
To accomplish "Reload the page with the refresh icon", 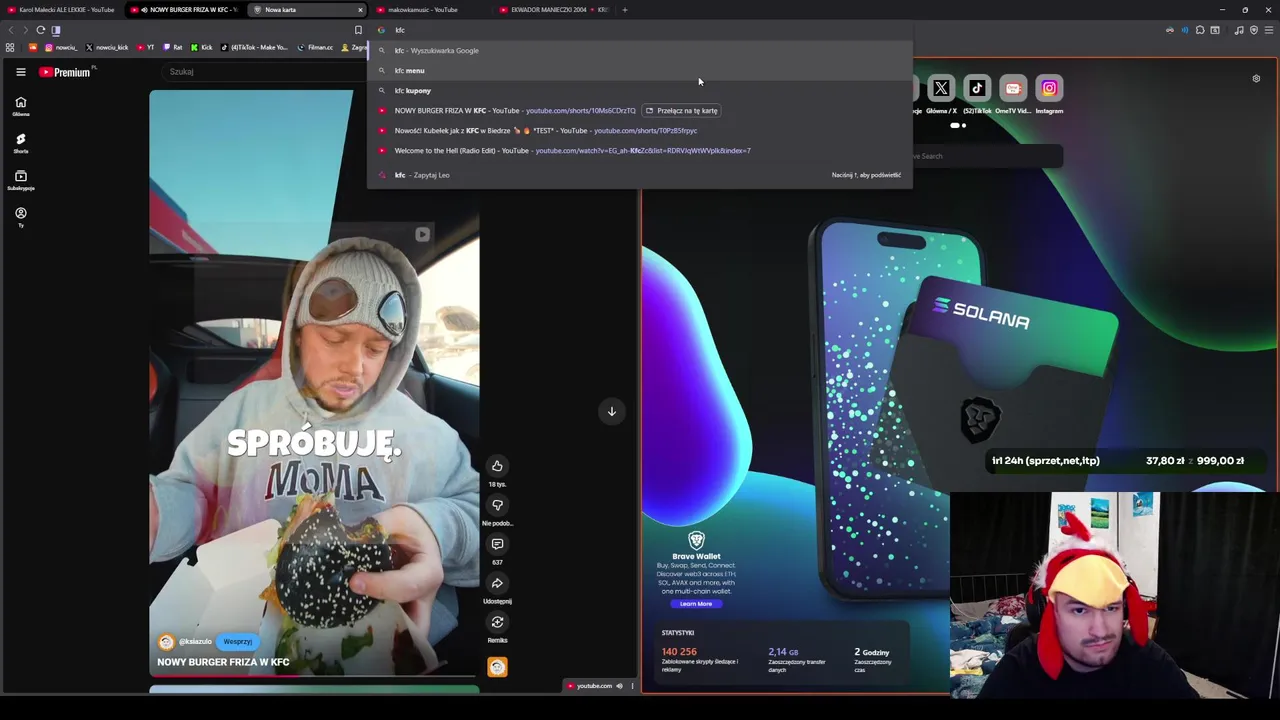I will (x=41, y=30).
